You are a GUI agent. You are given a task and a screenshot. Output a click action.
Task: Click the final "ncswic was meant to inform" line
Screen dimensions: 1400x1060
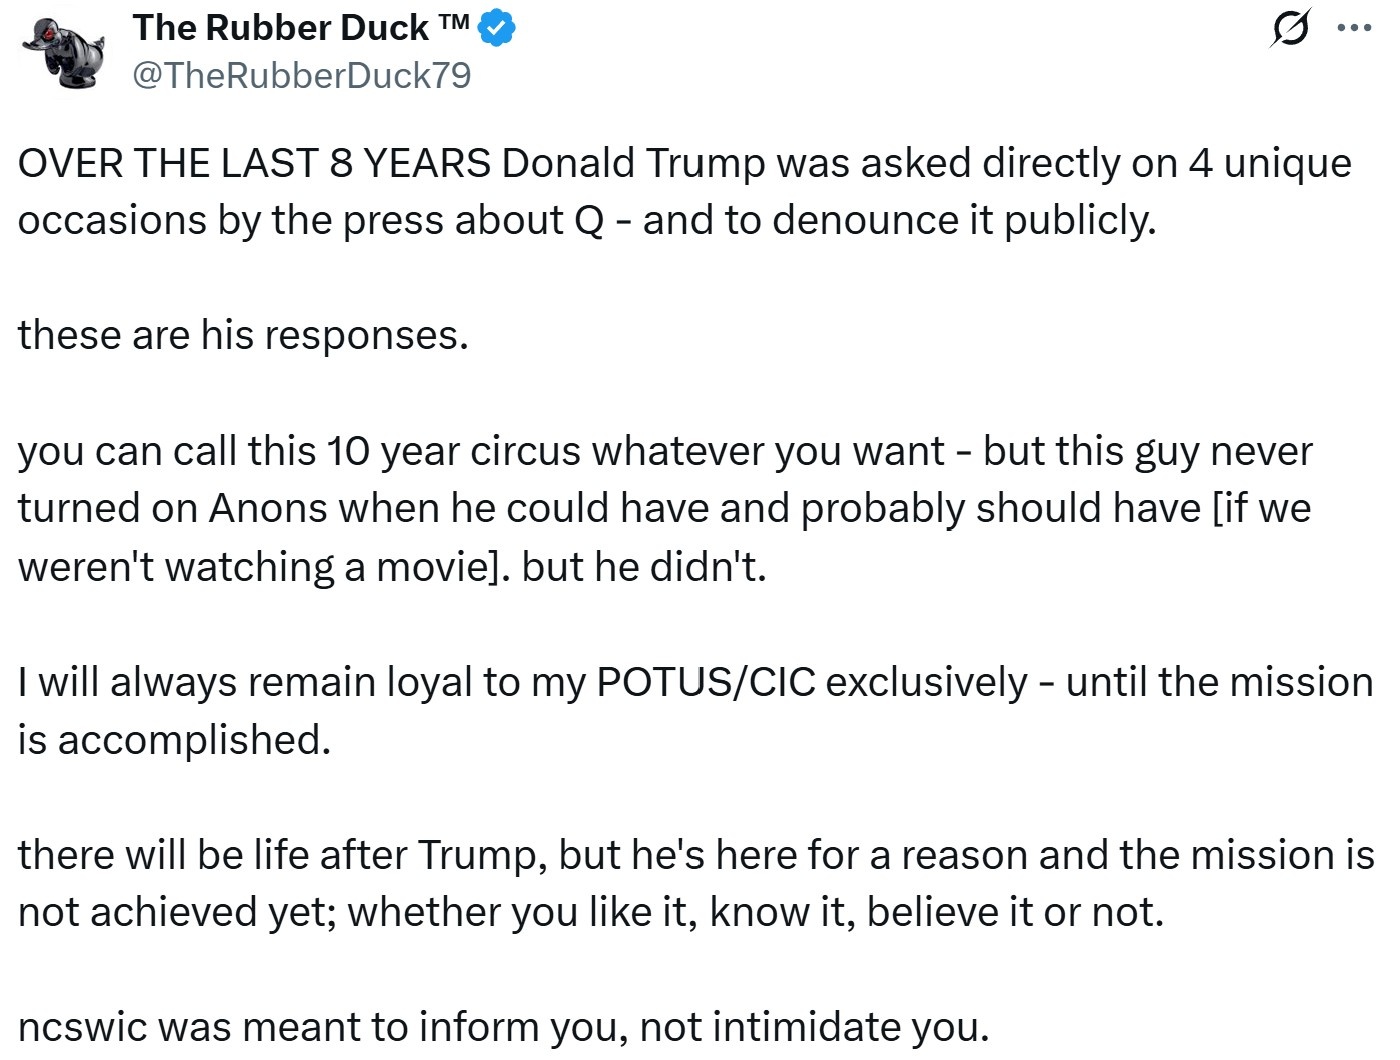503,1027
